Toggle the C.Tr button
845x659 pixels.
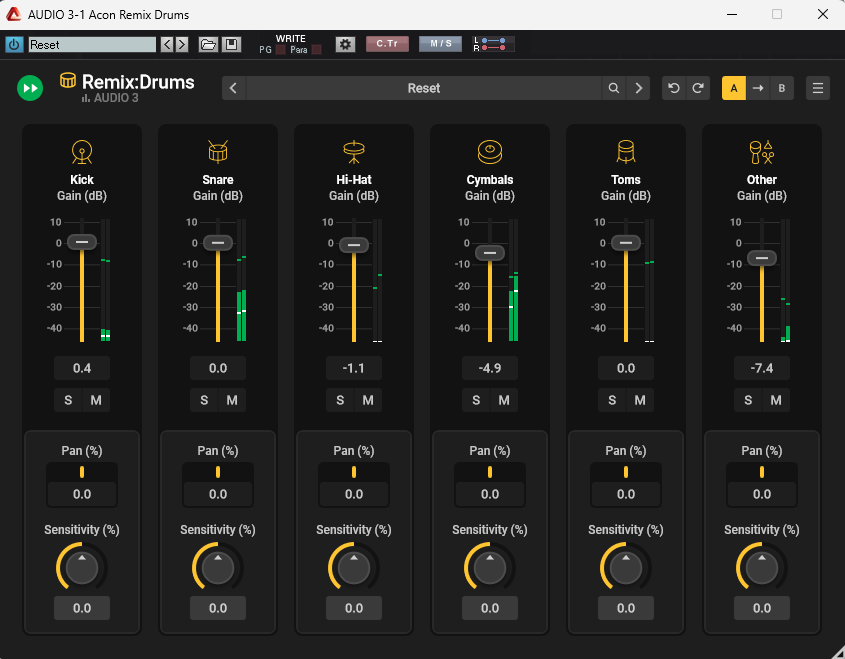coord(387,44)
